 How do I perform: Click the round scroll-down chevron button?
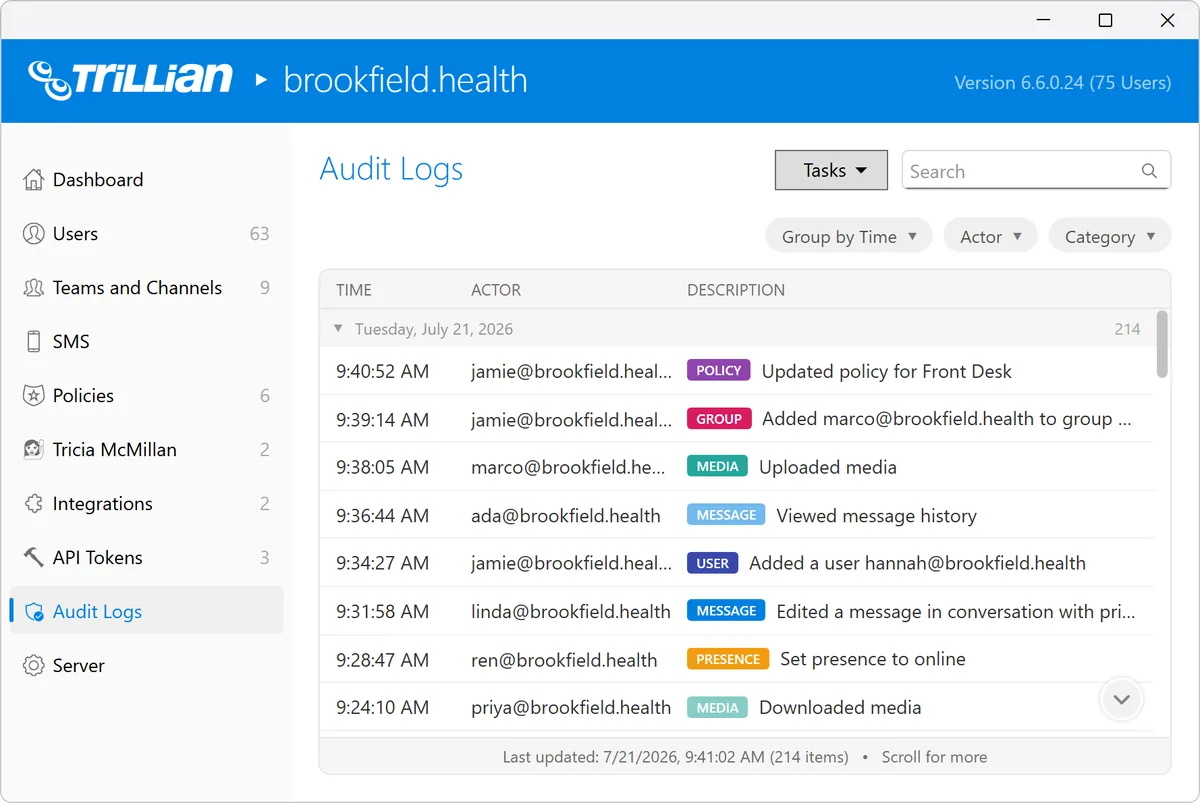[x=1121, y=699]
